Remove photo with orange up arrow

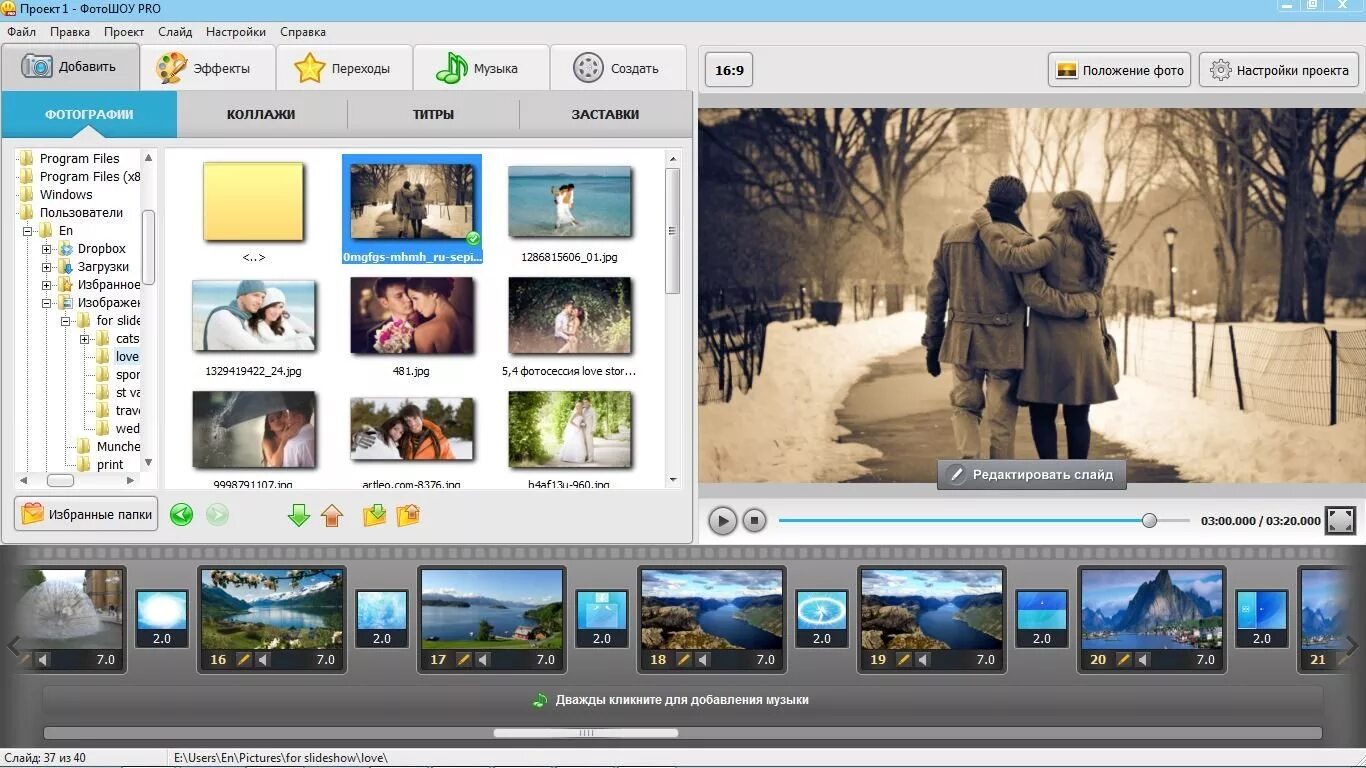(332, 515)
